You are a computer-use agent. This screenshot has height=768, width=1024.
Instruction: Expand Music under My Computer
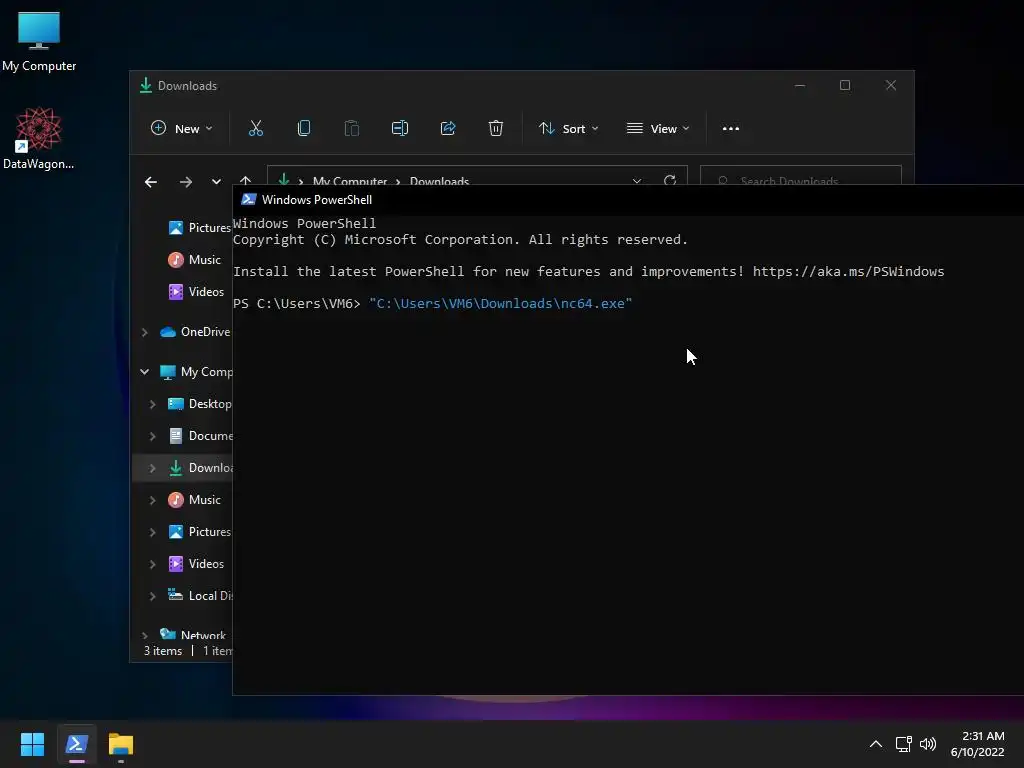pos(152,500)
